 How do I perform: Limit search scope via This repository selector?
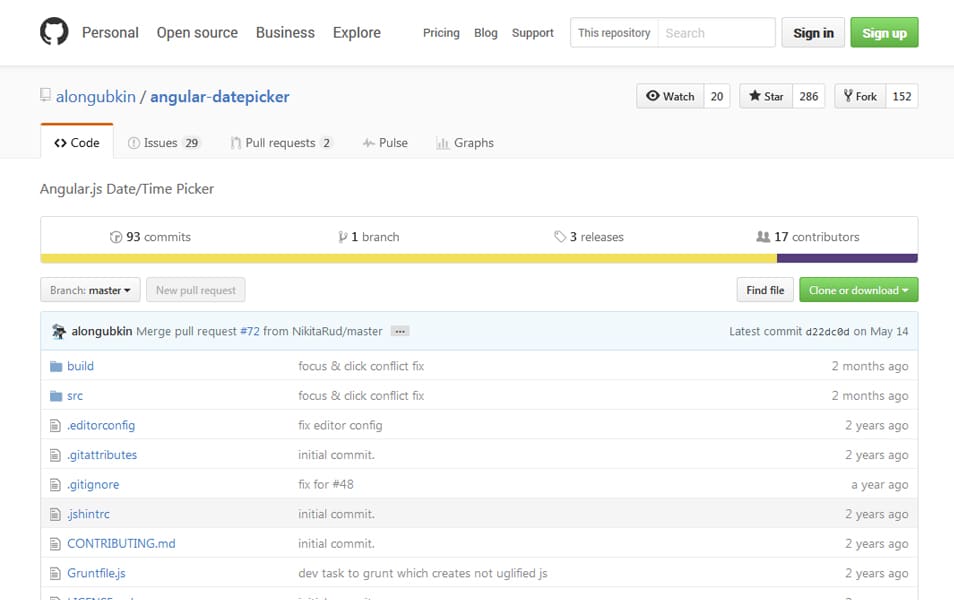(614, 33)
